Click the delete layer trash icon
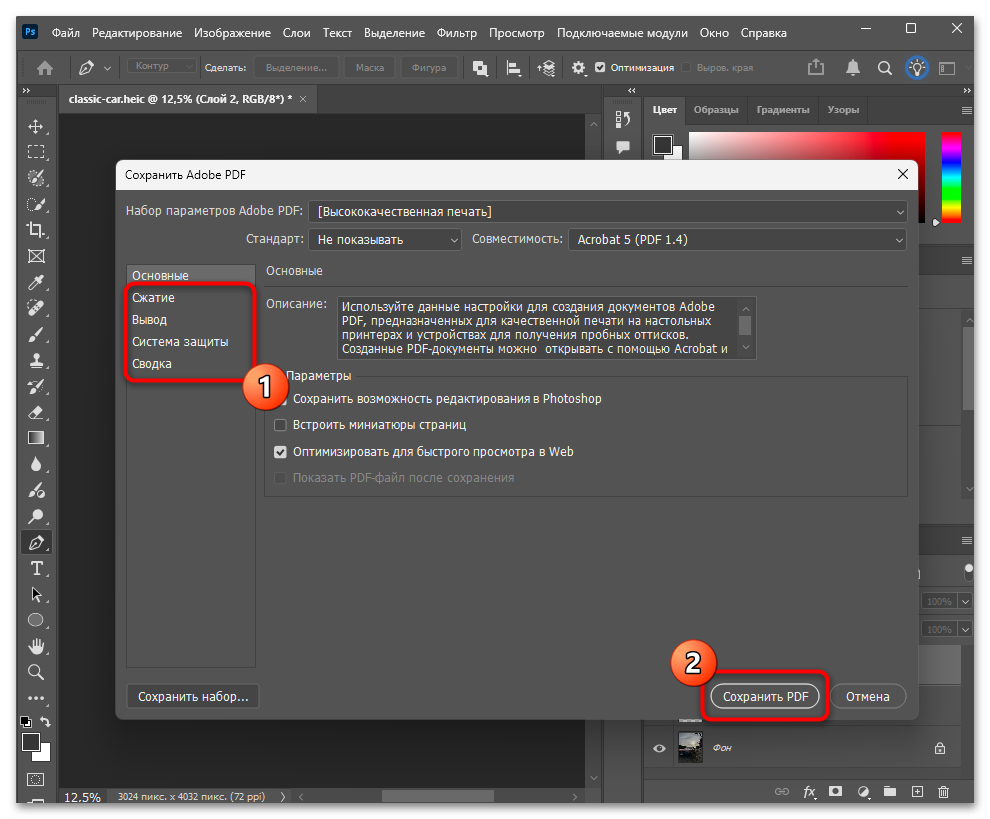990x819 pixels. (943, 792)
